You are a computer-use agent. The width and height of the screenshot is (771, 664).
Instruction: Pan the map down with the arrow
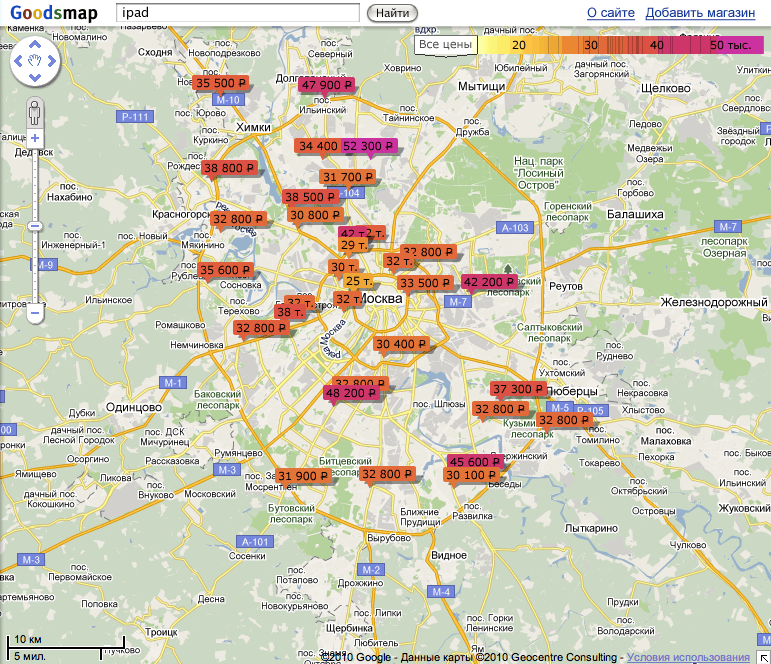point(35,78)
